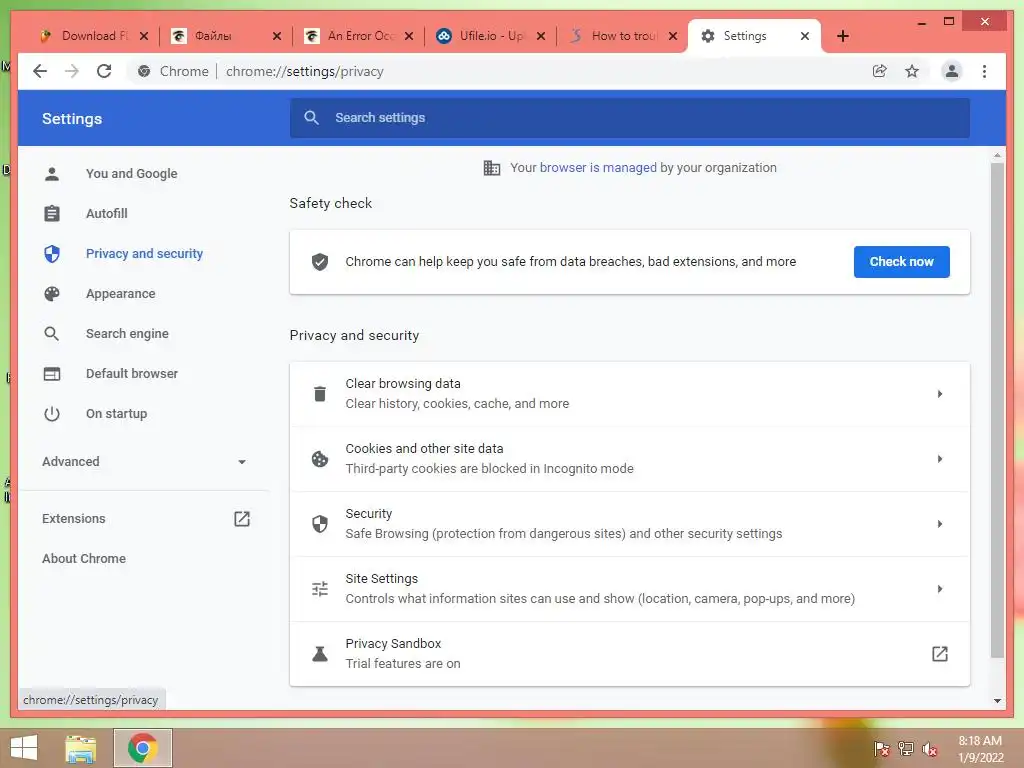Click the flask icon beside Privacy Sandbox
Image resolution: width=1024 pixels, height=768 pixels.
point(320,654)
